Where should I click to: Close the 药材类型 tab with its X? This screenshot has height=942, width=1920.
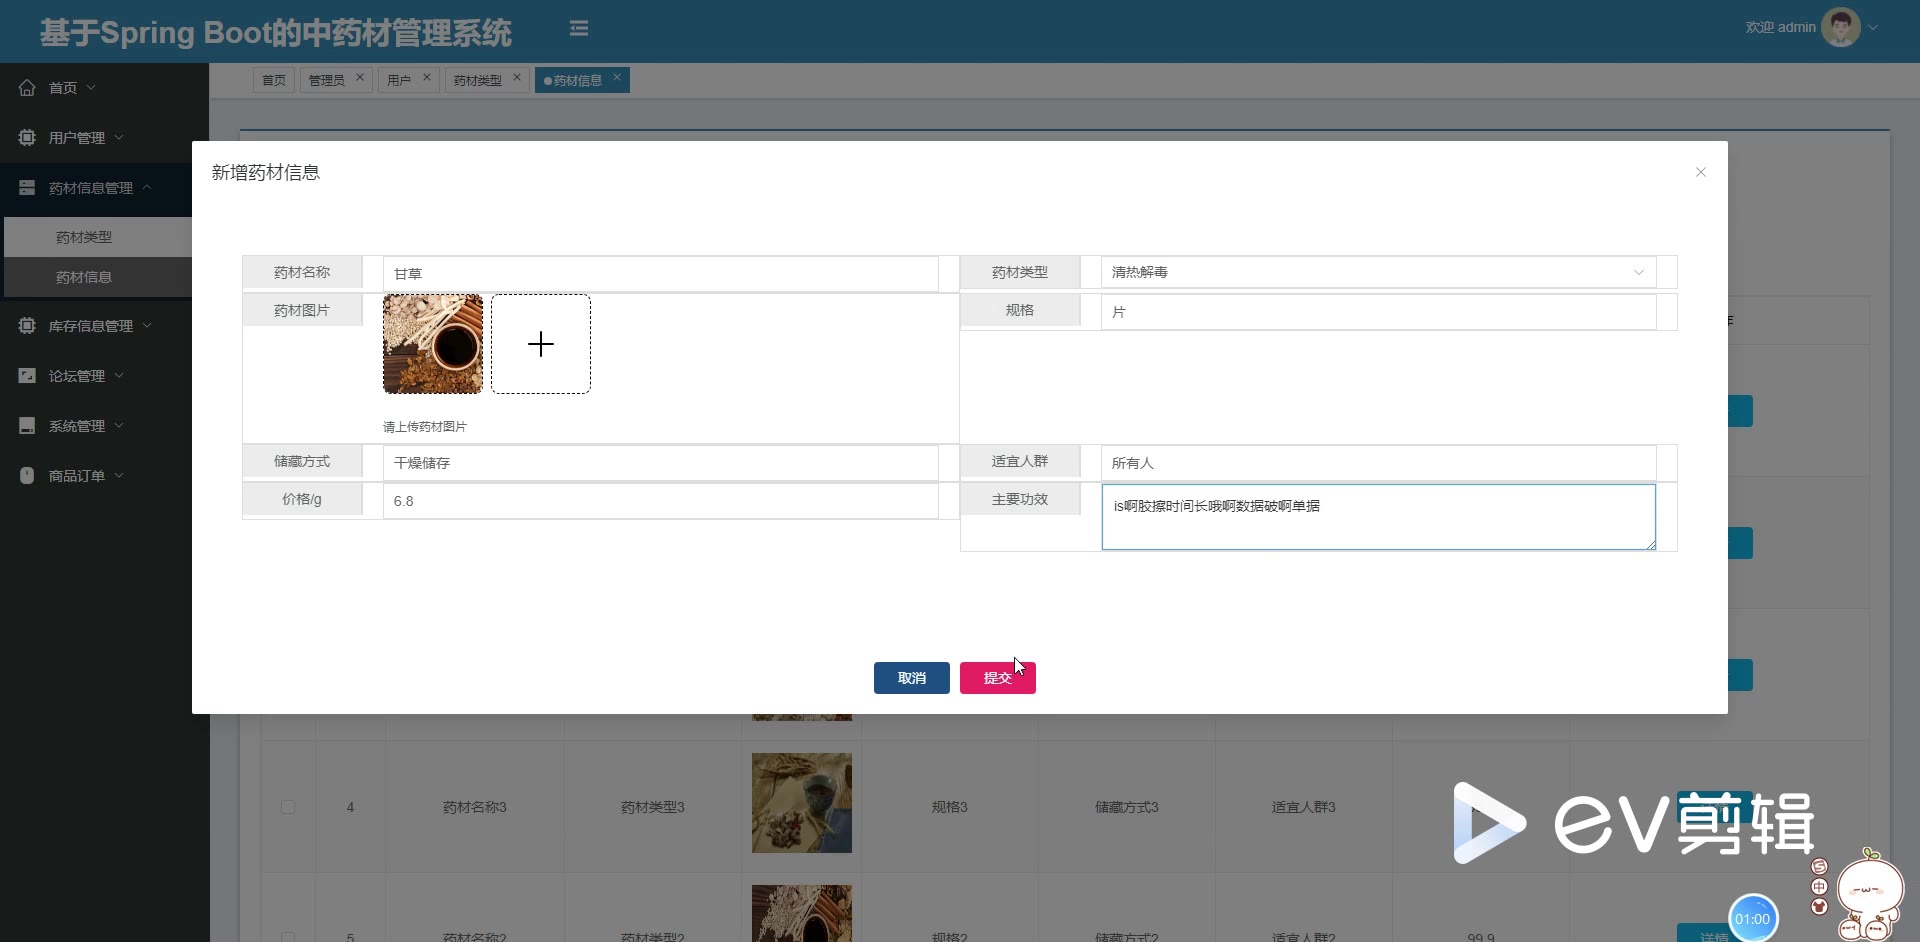point(517,77)
